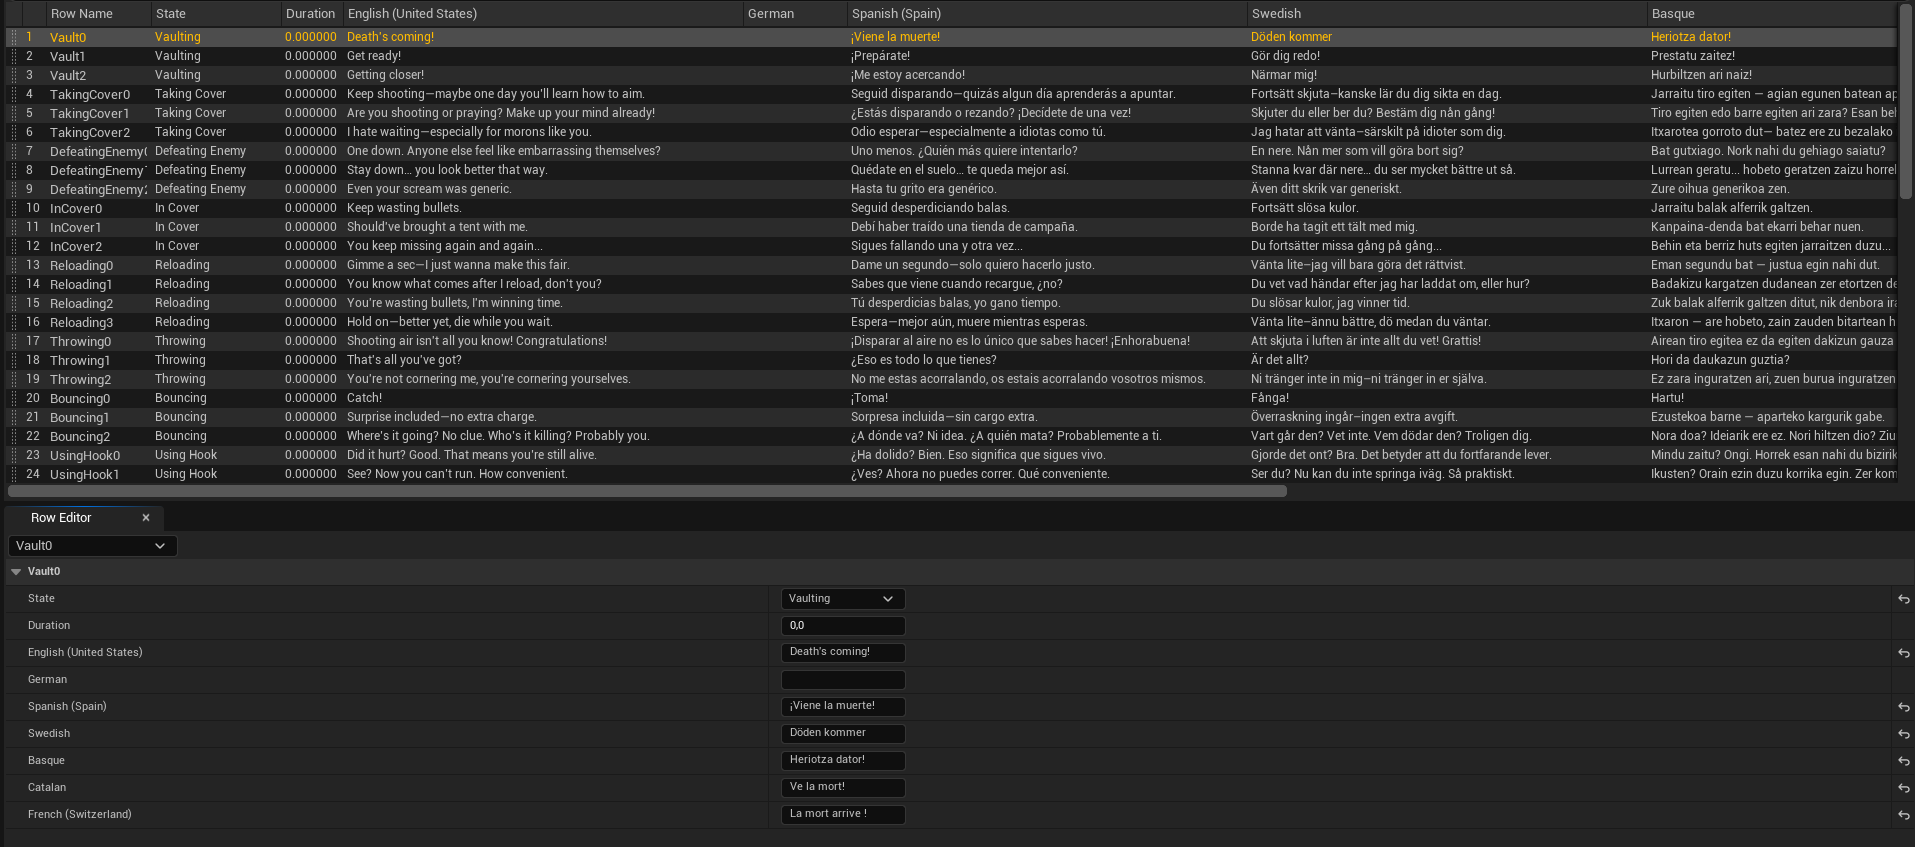Screen dimensions: 1915x847
Task: Click the Duration value input box
Action: [842, 626]
